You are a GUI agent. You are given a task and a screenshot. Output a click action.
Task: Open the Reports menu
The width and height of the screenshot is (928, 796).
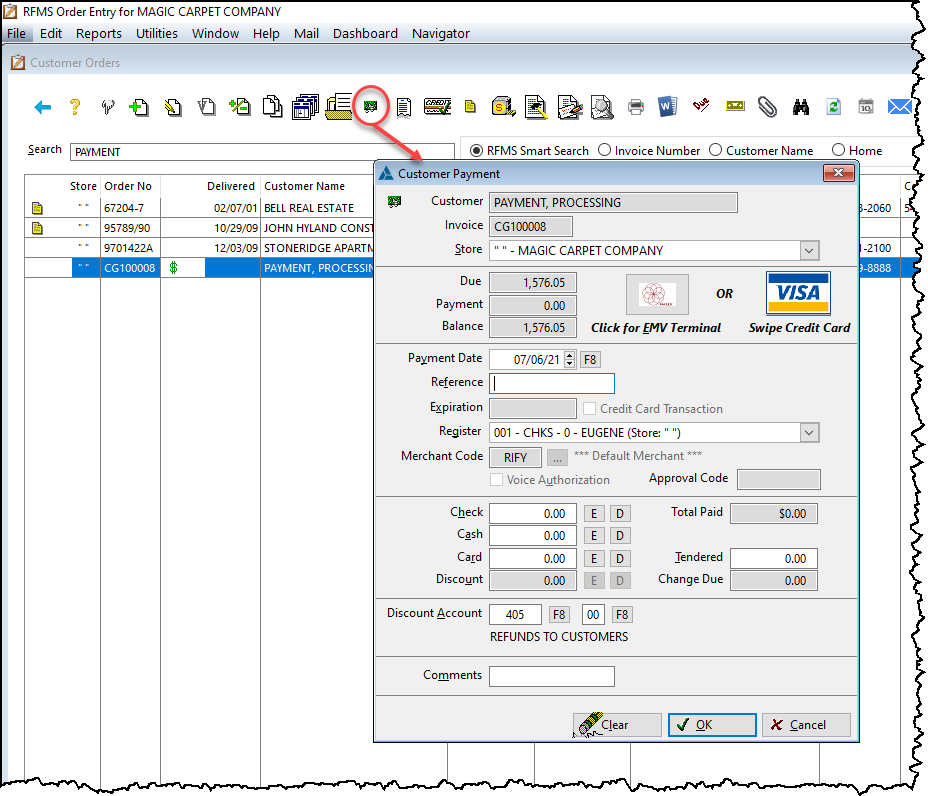pos(98,33)
